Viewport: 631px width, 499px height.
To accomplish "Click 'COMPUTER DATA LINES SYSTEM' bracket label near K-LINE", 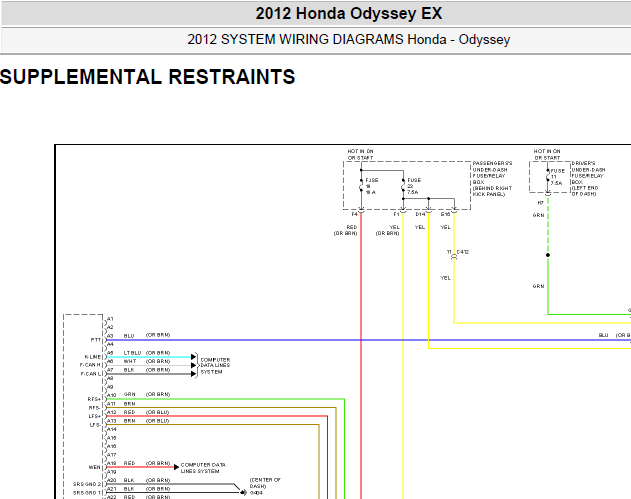I will pos(215,365).
